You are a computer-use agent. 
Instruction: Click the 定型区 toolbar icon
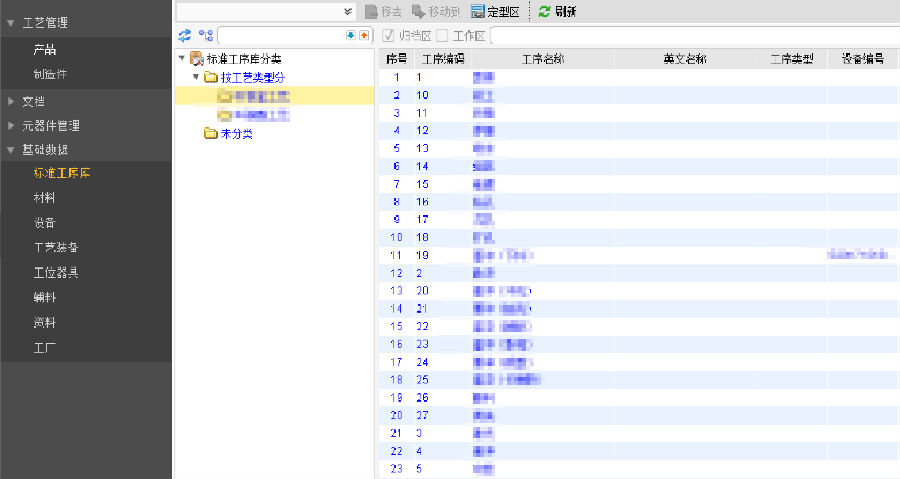point(477,12)
